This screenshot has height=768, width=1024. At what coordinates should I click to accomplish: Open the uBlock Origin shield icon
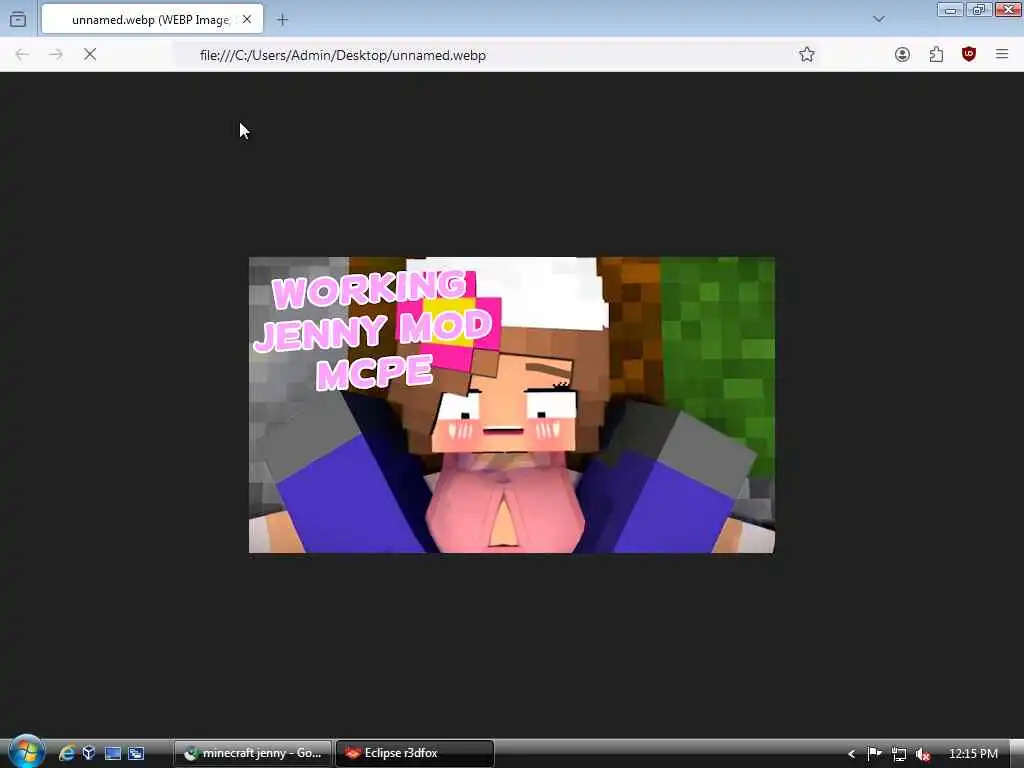click(x=969, y=55)
